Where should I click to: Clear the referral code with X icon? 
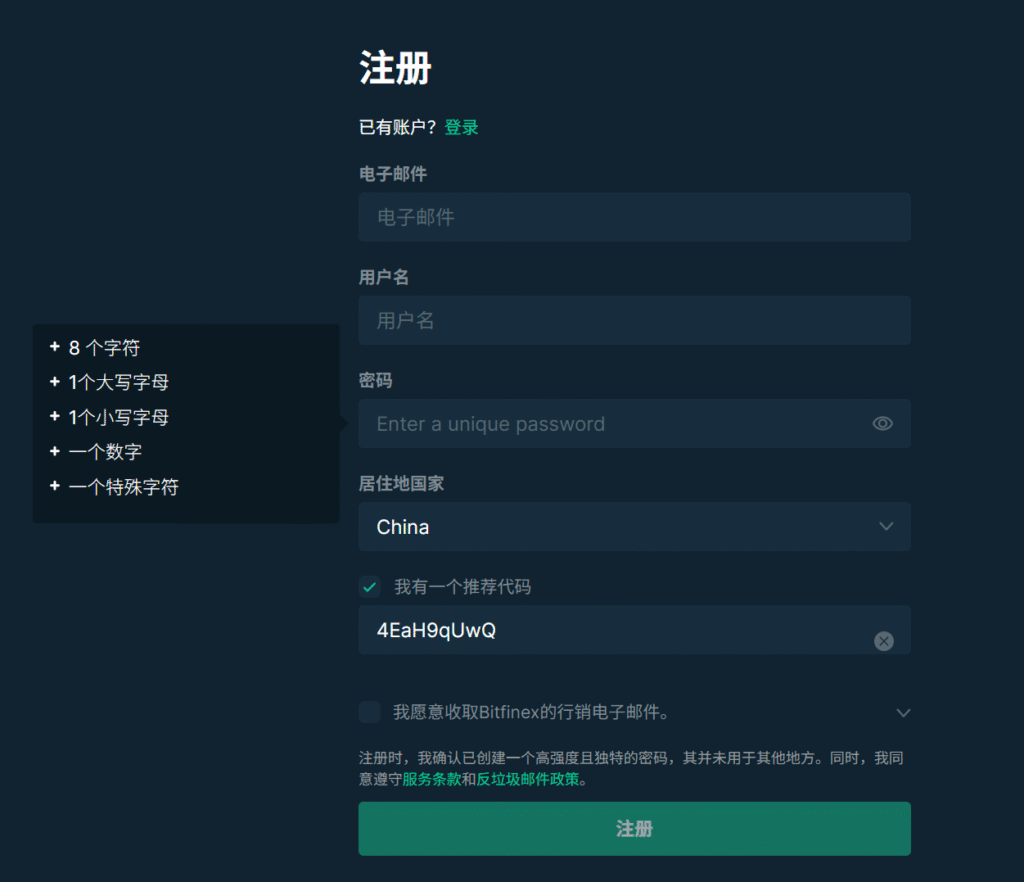(x=884, y=641)
